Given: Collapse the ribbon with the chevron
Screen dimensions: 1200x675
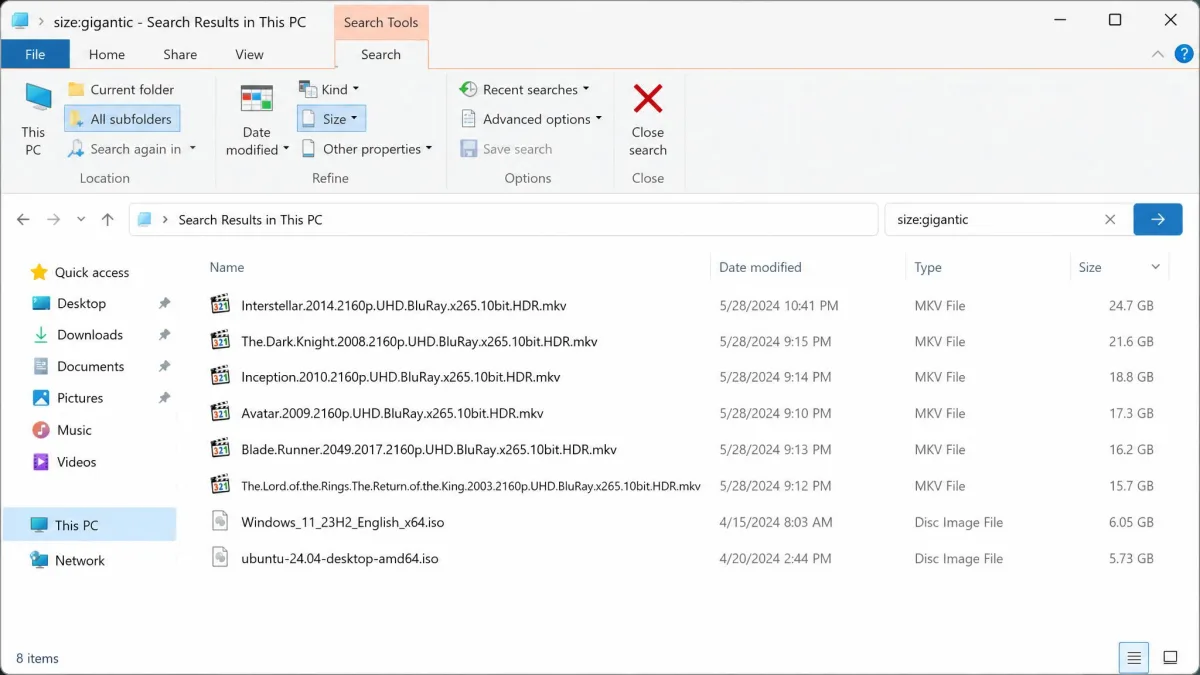Looking at the screenshot, I should (x=1158, y=54).
